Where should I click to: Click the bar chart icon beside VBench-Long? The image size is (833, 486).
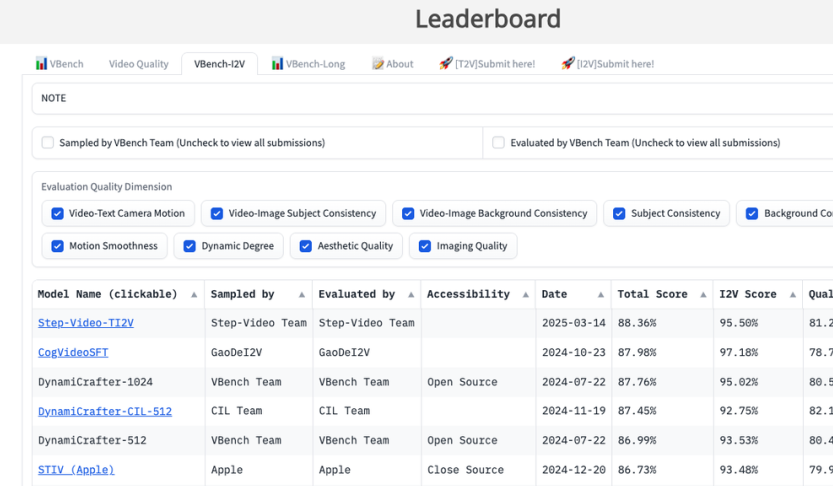[277, 64]
